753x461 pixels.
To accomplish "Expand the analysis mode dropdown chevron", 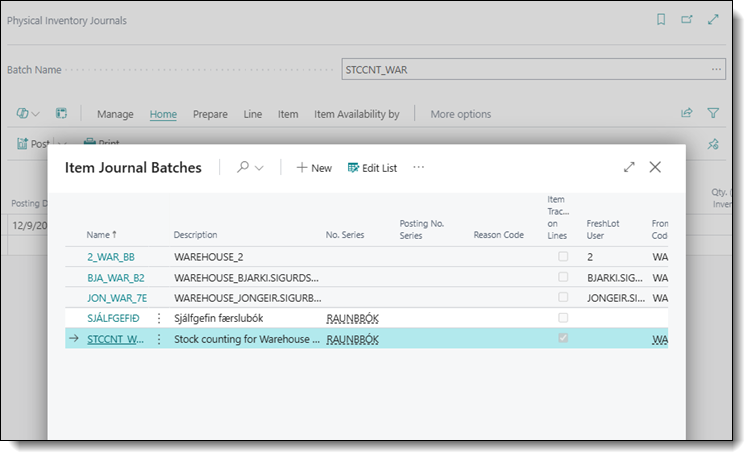I will point(36,114).
